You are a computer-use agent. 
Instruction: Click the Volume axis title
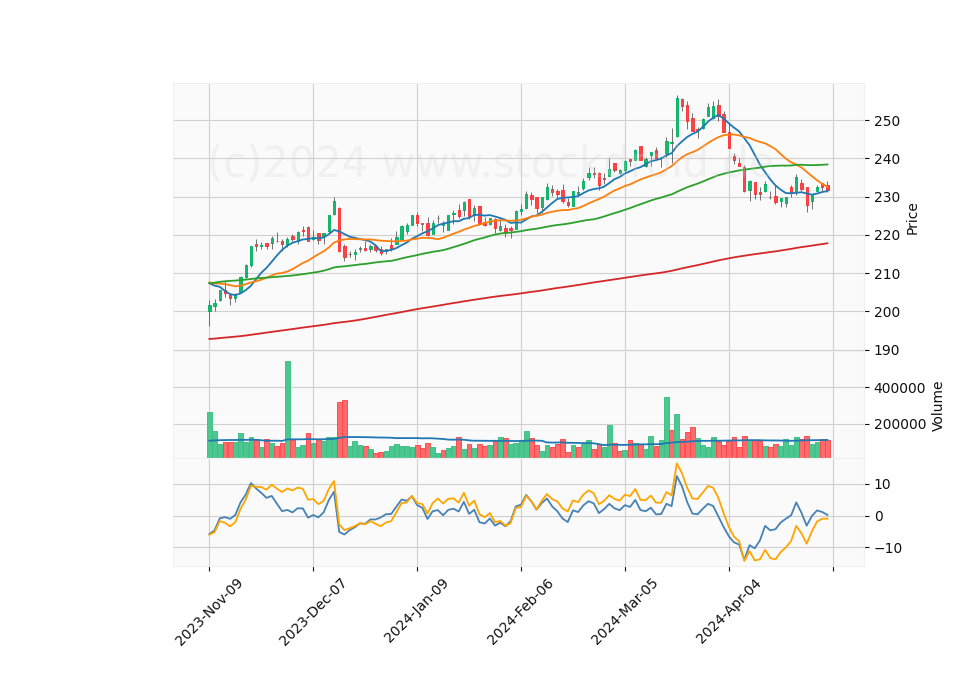(x=937, y=407)
